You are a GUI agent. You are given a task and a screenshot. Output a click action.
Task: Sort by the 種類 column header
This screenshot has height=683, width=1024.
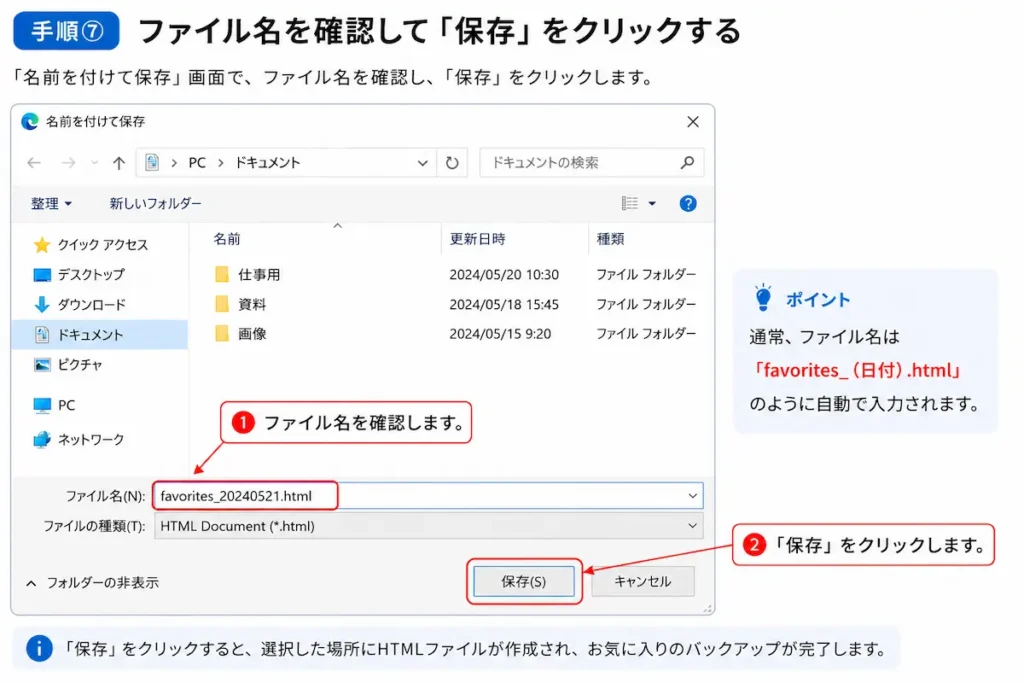click(611, 239)
